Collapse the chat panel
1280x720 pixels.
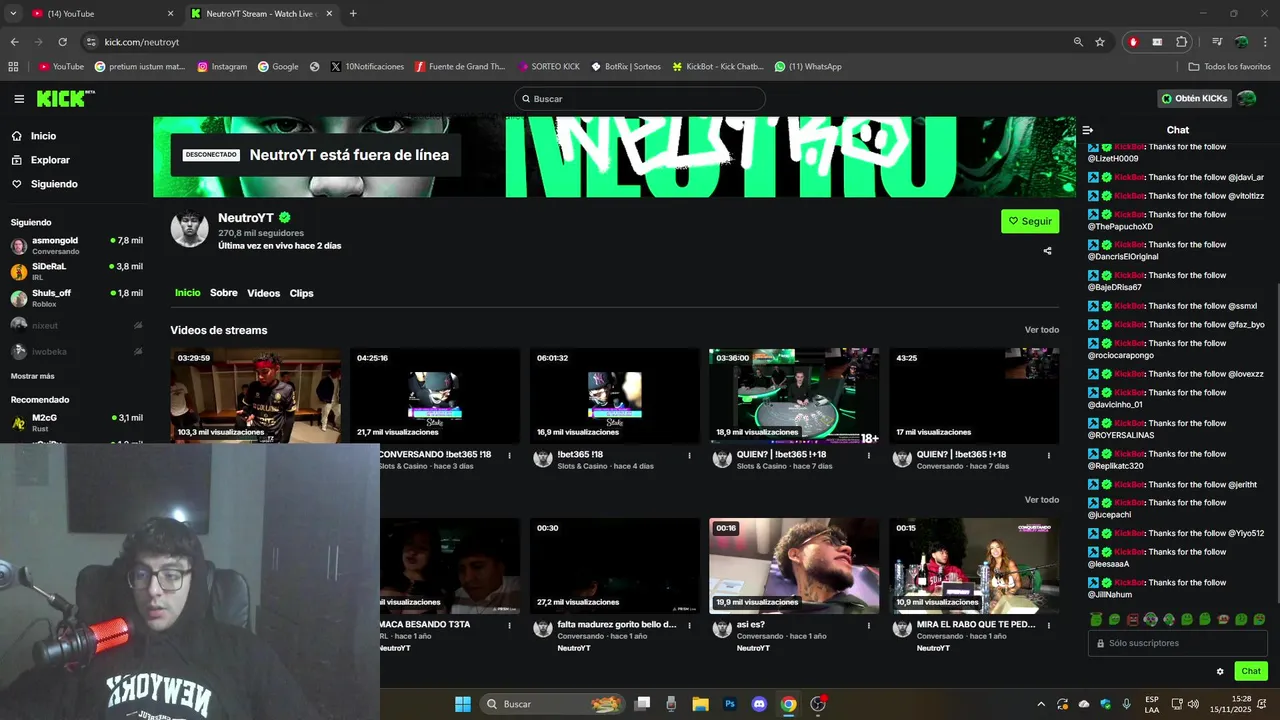click(x=1088, y=130)
